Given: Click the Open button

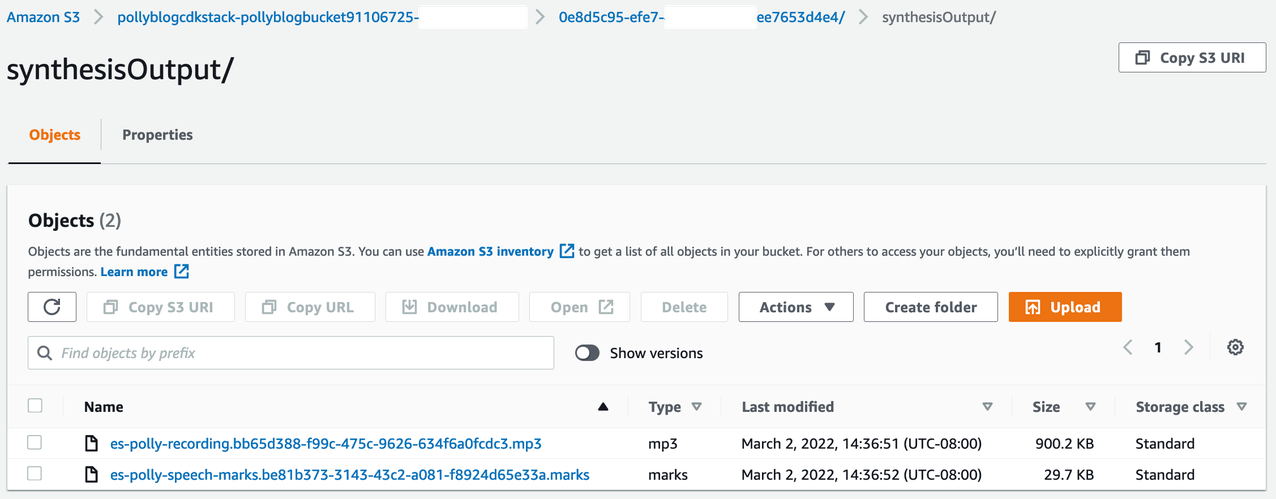Looking at the screenshot, I should click(579, 307).
